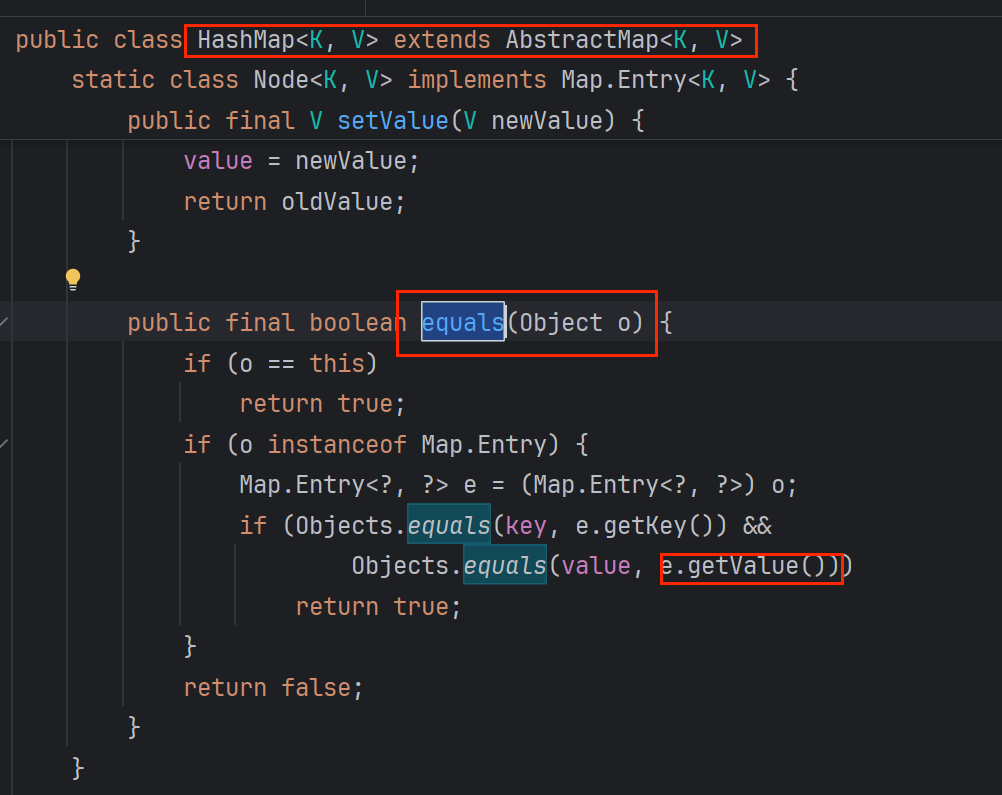Click Map.Entry in the implements clause
The width and height of the screenshot is (1002, 795).
tap(623, 80)
